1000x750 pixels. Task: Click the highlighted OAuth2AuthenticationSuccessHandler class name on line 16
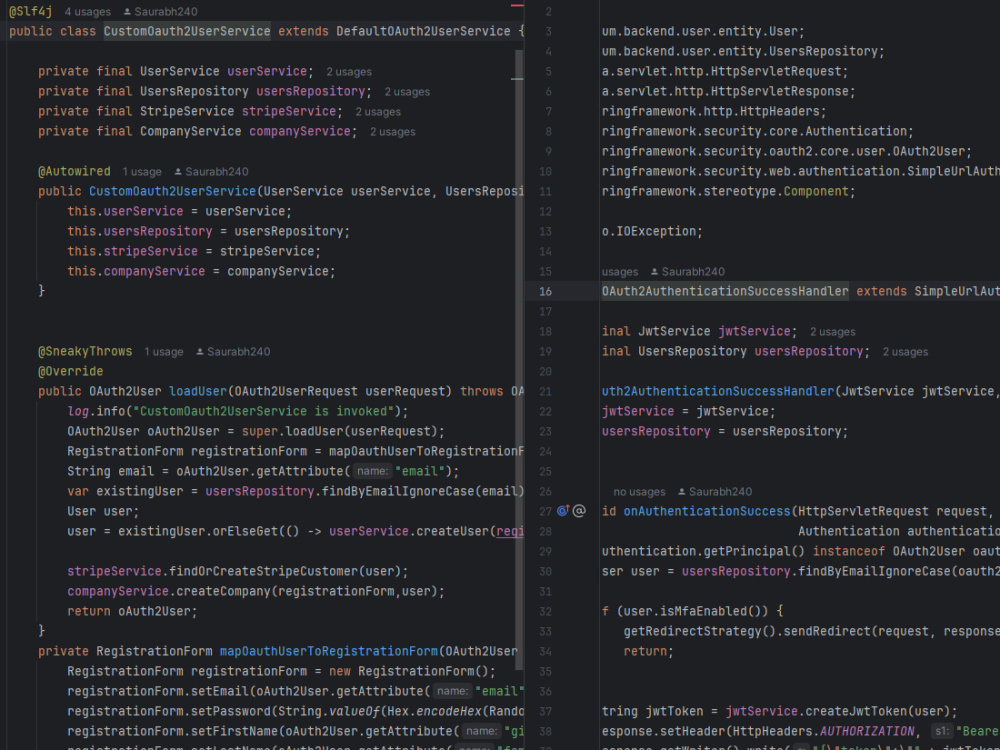(x=725, y=291)
